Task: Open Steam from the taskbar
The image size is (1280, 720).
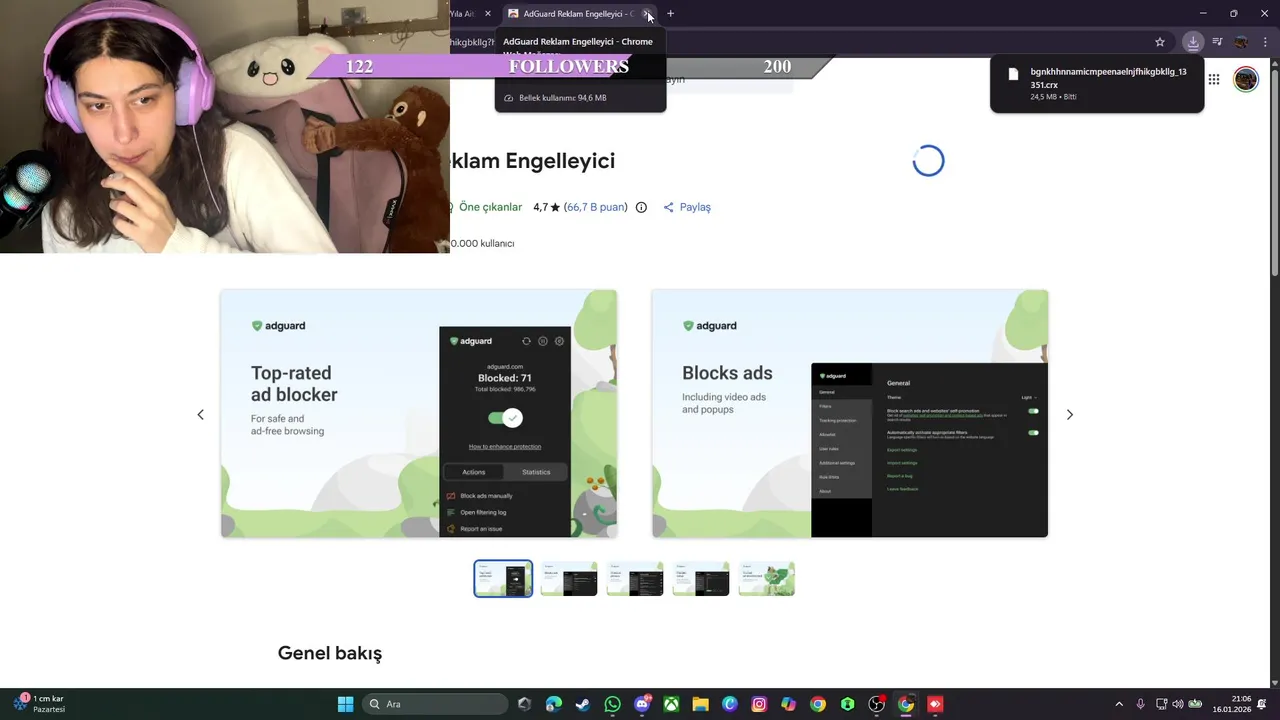Action: point(583,704)
